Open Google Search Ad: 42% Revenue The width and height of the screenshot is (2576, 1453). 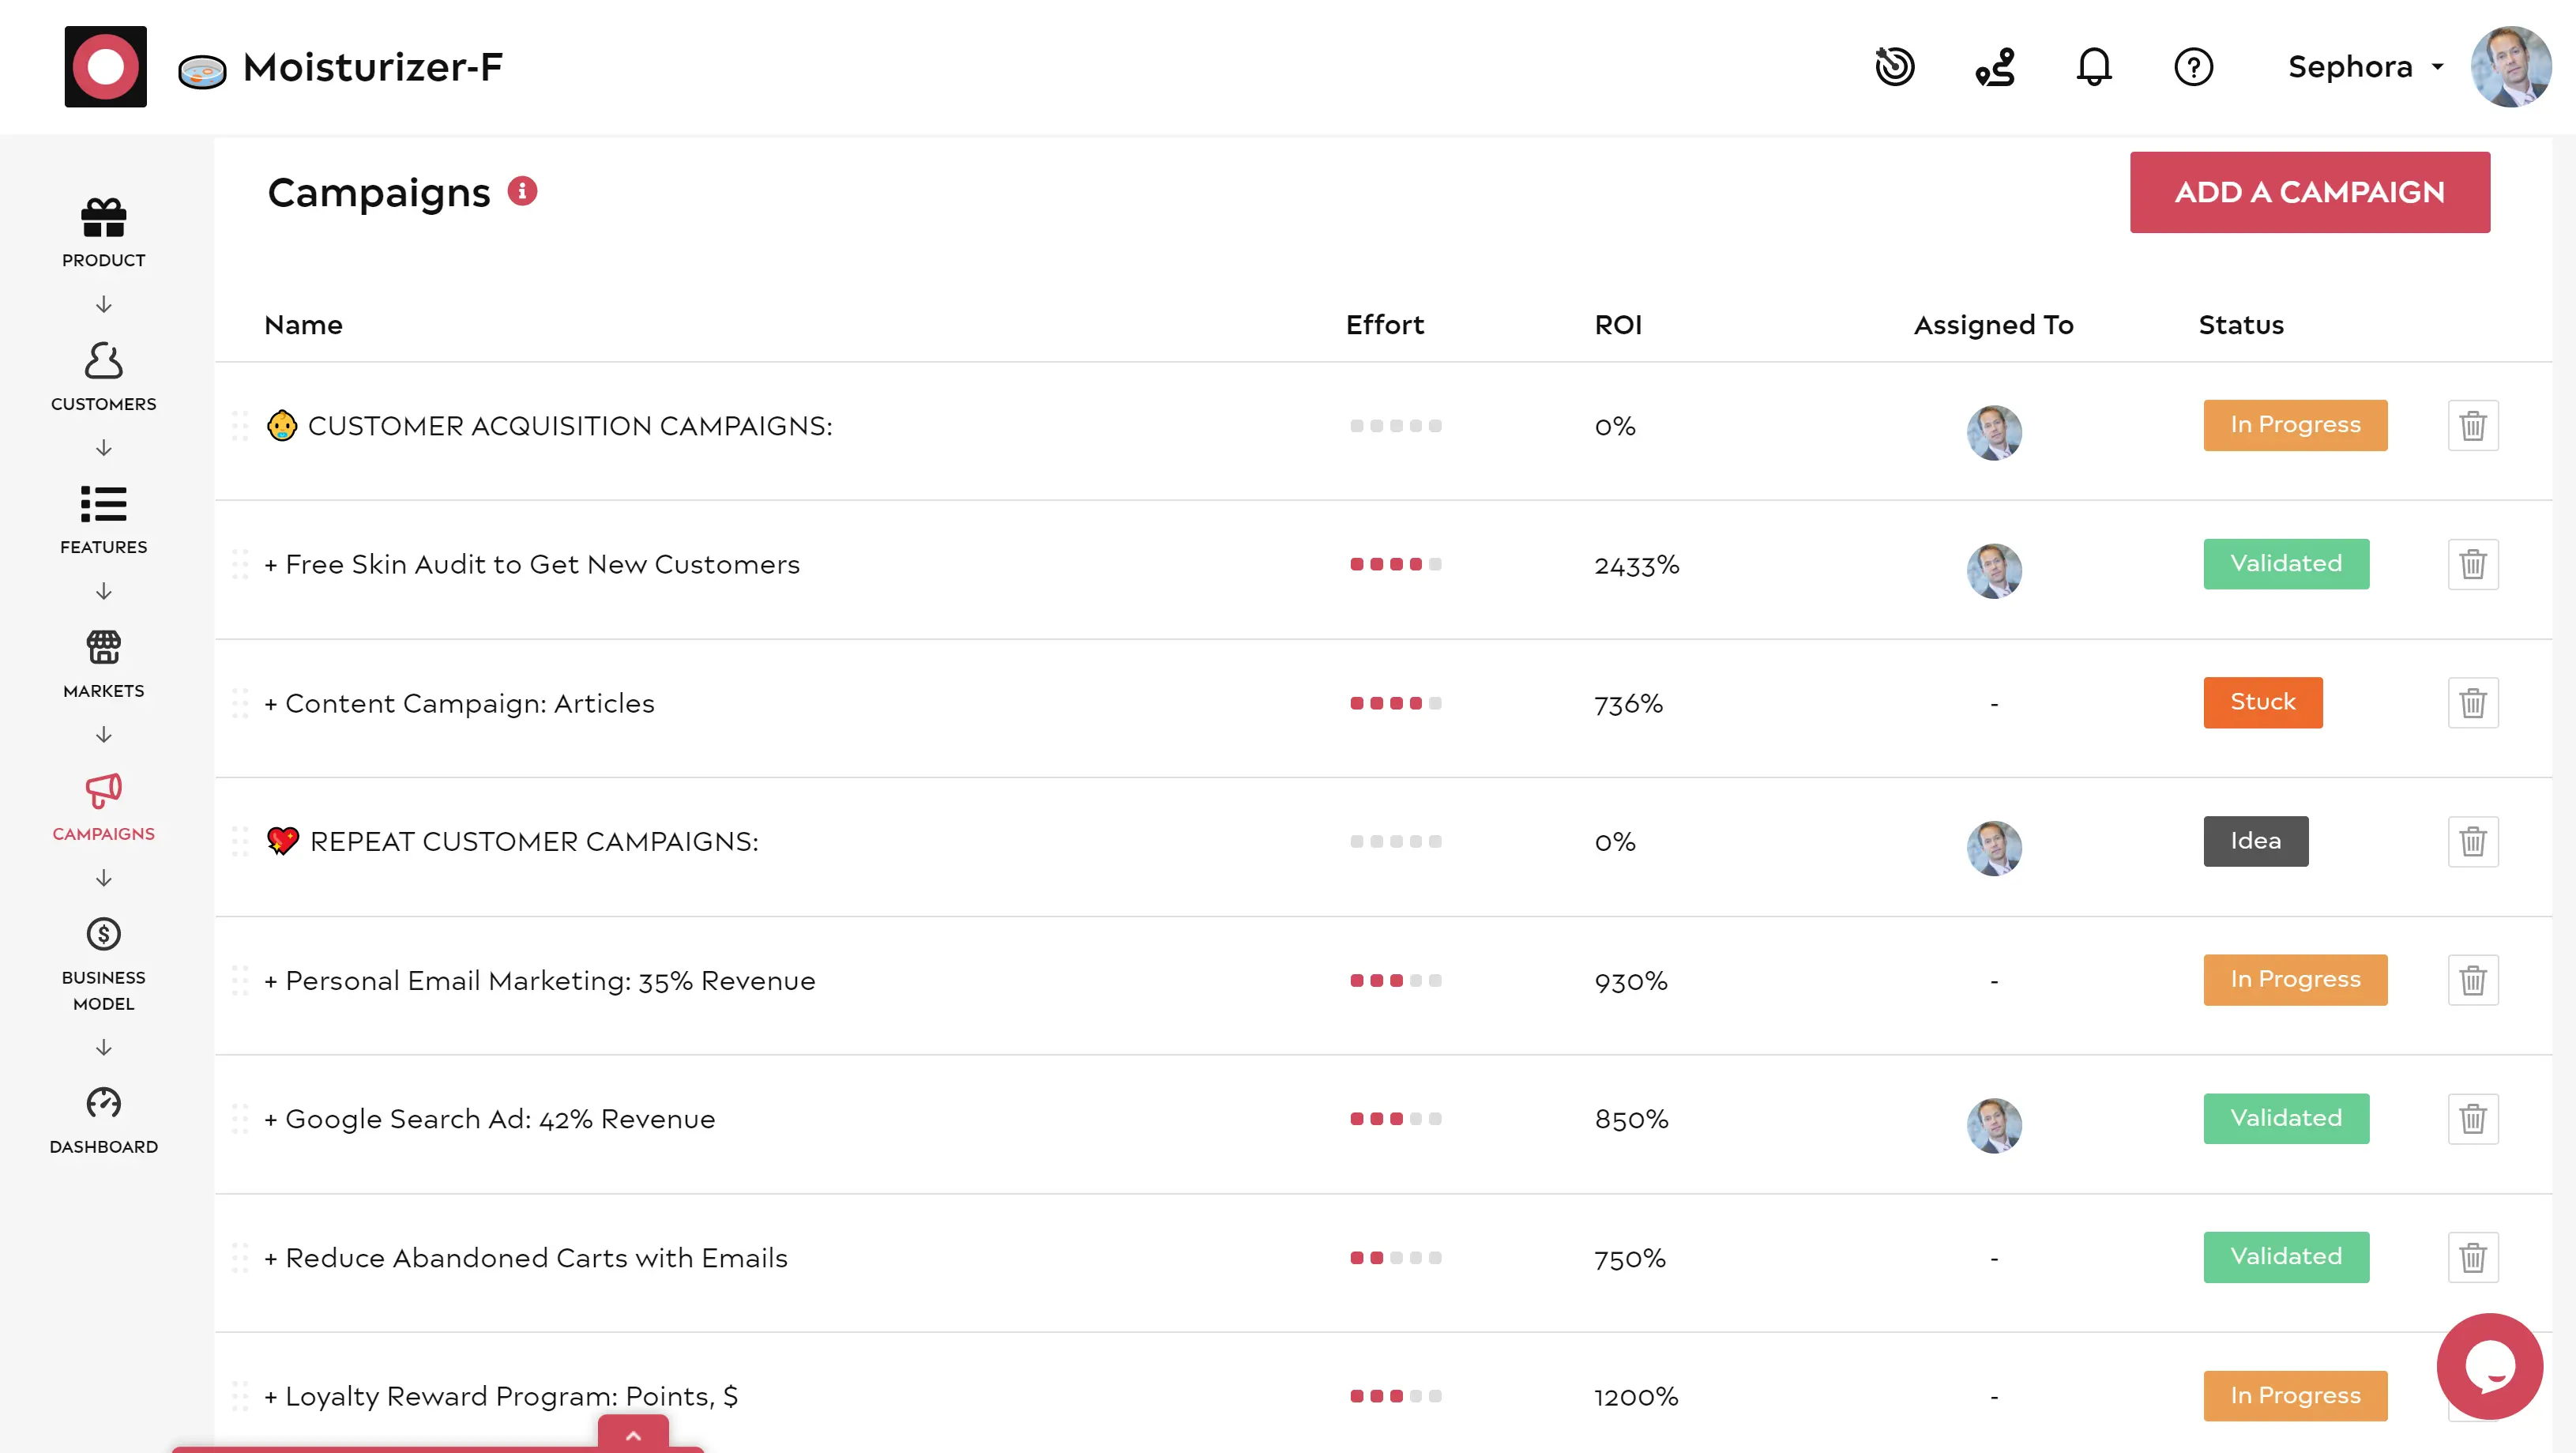coord(490,1119)
